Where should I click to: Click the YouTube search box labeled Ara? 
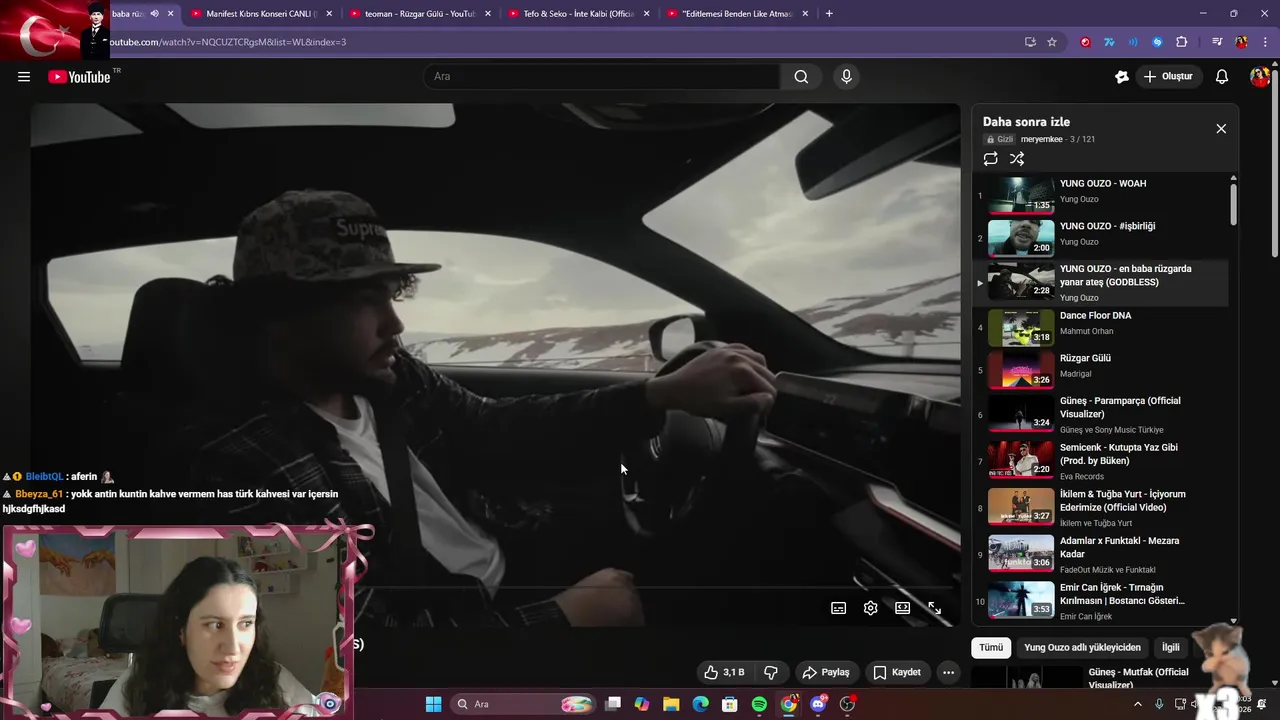[x=601, y=77]
